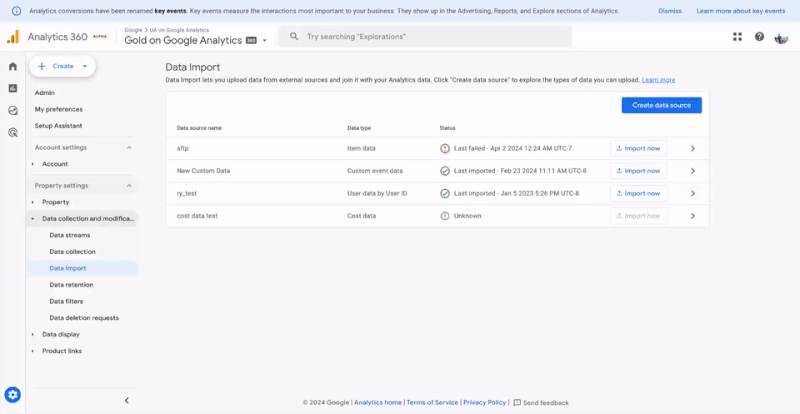The height and width of the screenshot is (414, 800).
Task: Collapse the Account settings section
Action: (x=129, y=148)
